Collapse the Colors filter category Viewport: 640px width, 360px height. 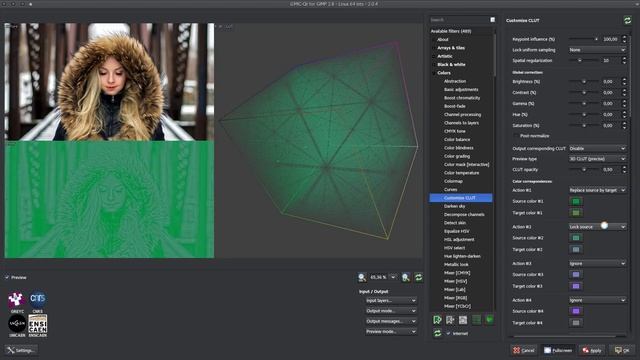[x=433, y=73]
